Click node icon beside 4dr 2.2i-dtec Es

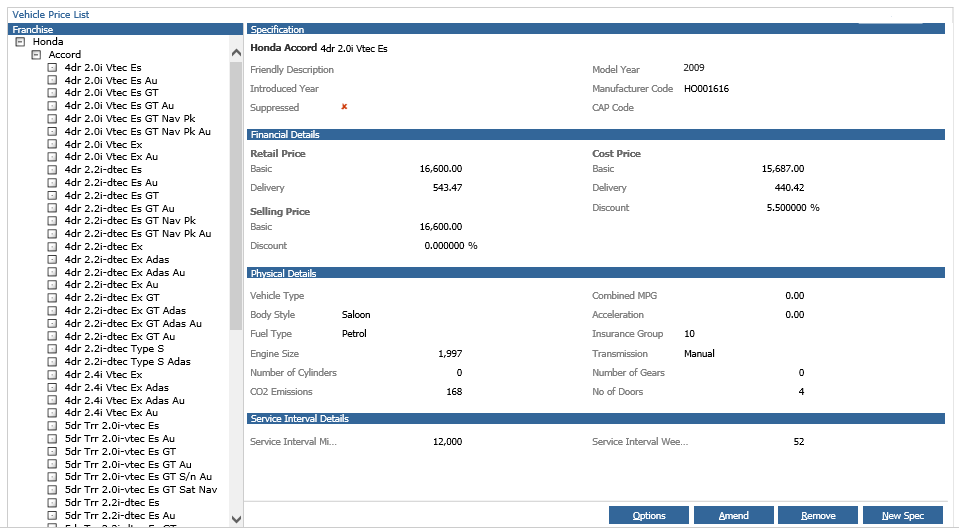53,169
